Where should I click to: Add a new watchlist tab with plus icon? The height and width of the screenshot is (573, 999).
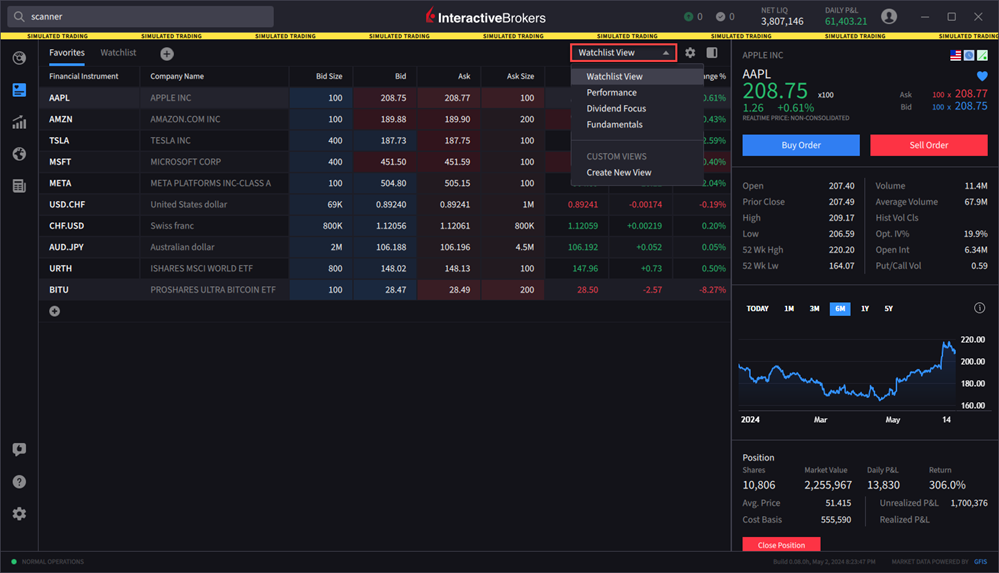click(x=167, y=54)
